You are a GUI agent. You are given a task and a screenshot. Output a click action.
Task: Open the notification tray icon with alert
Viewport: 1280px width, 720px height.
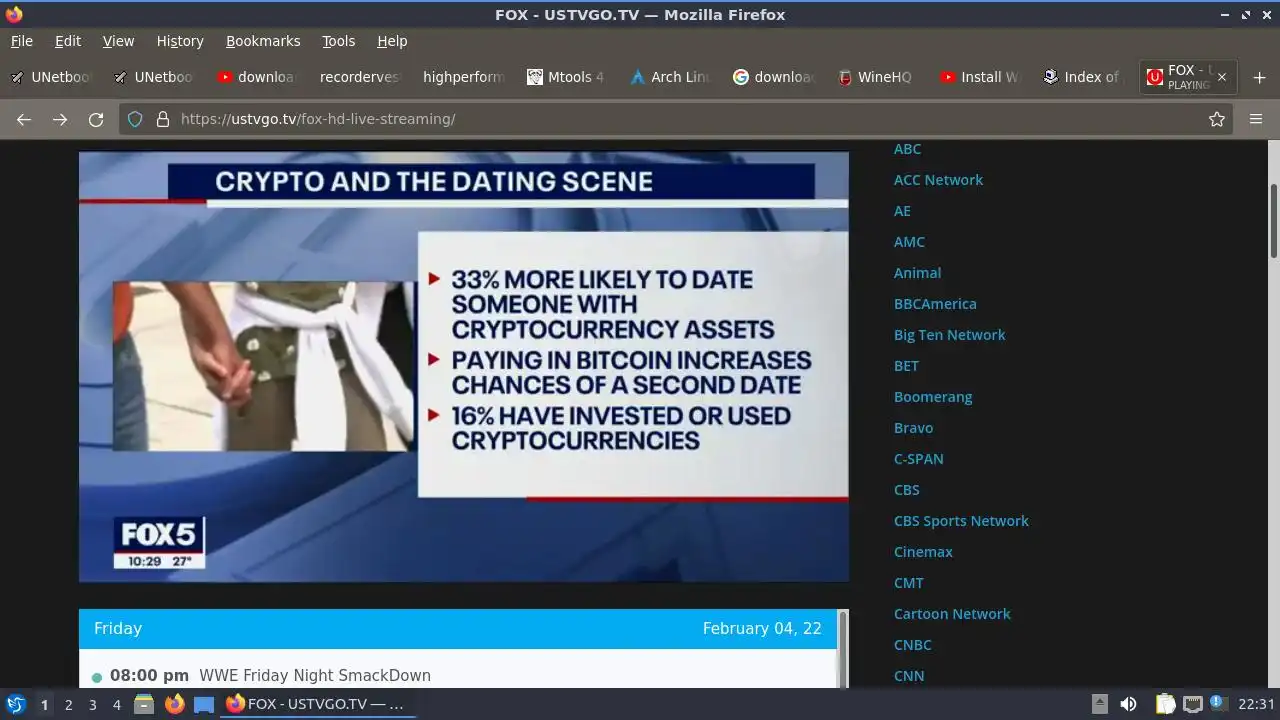coord(1218,703)
